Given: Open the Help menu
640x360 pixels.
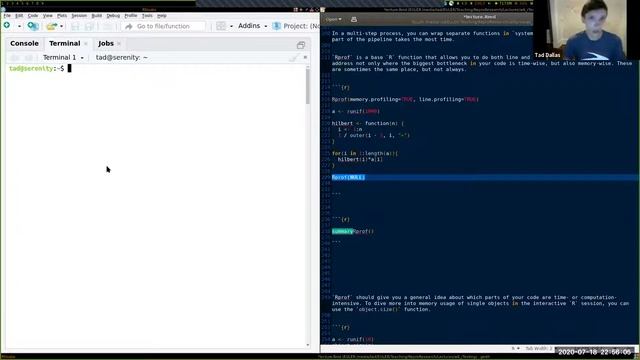Looking at the screenshot, I should click(x=162, y=16).
